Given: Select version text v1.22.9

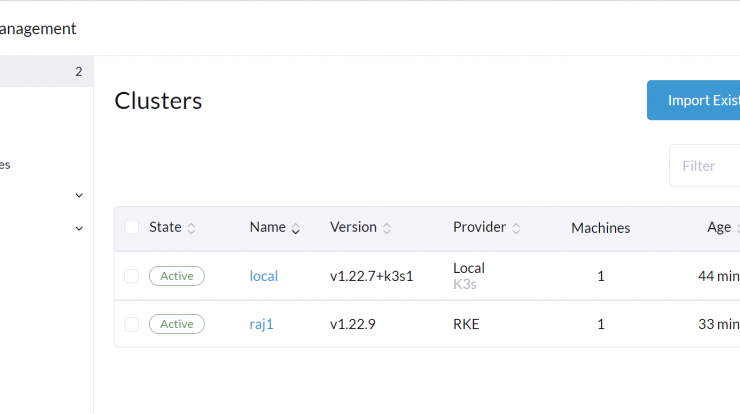Looking at the screenshot, I should [353, 324].
